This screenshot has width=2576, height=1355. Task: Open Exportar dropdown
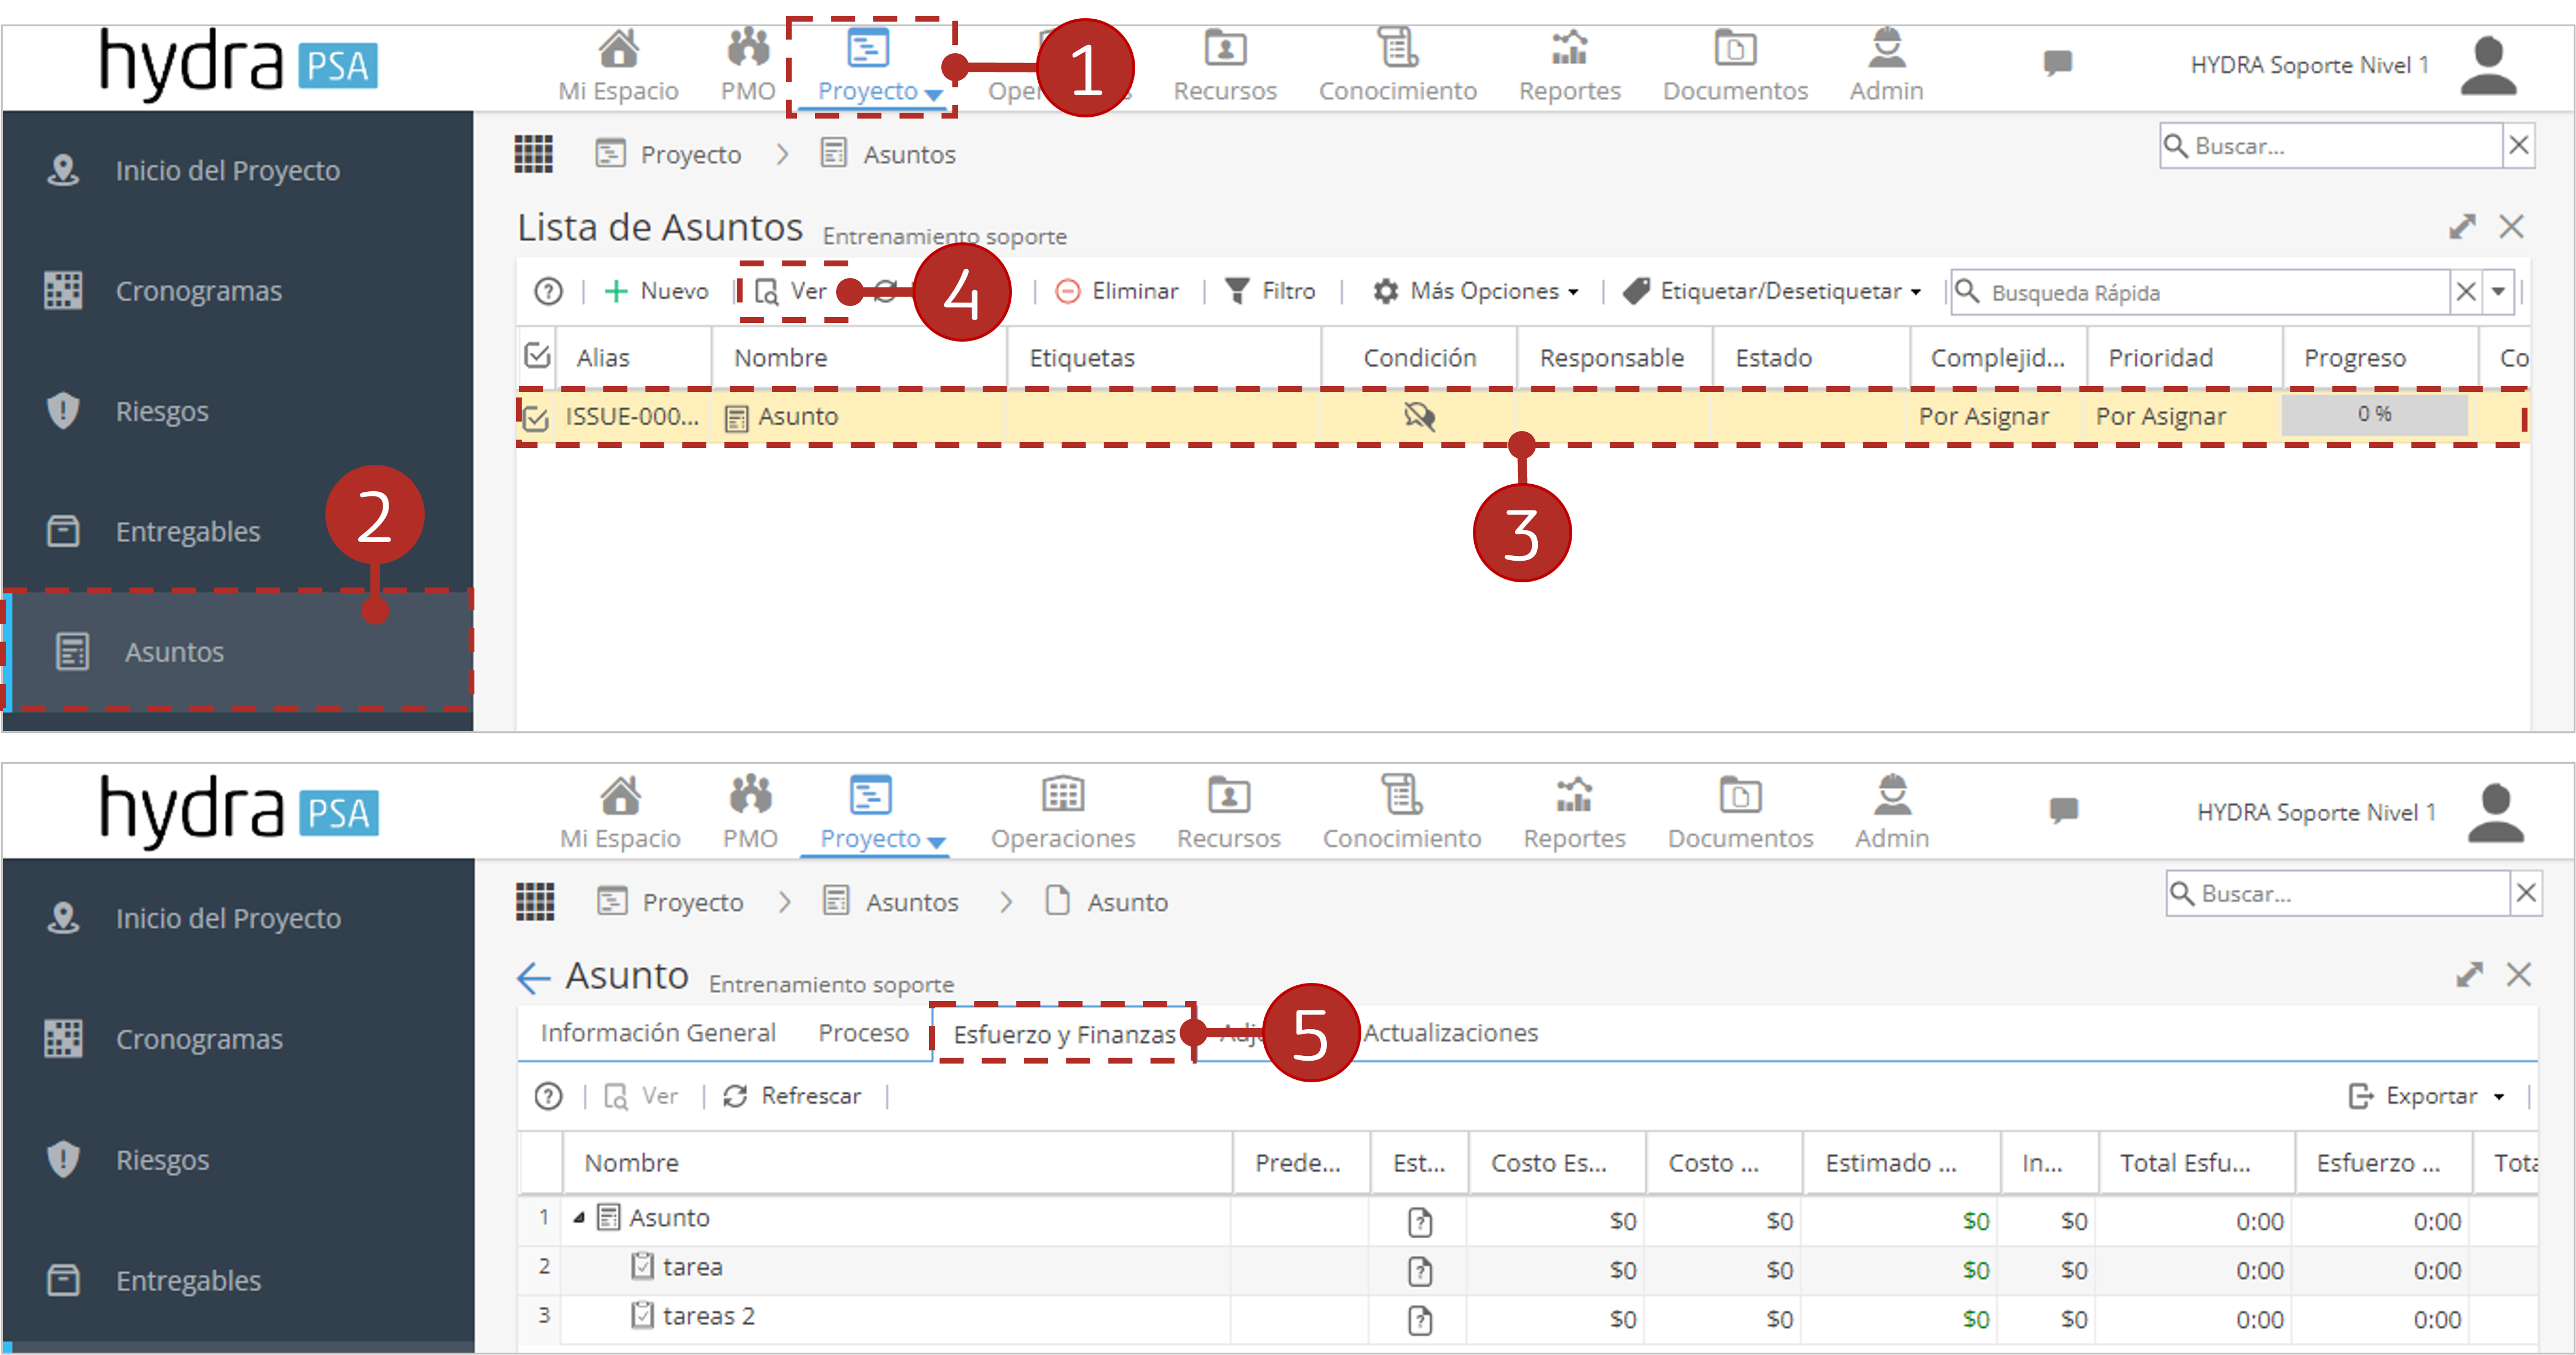(x=2426, y=1096)
